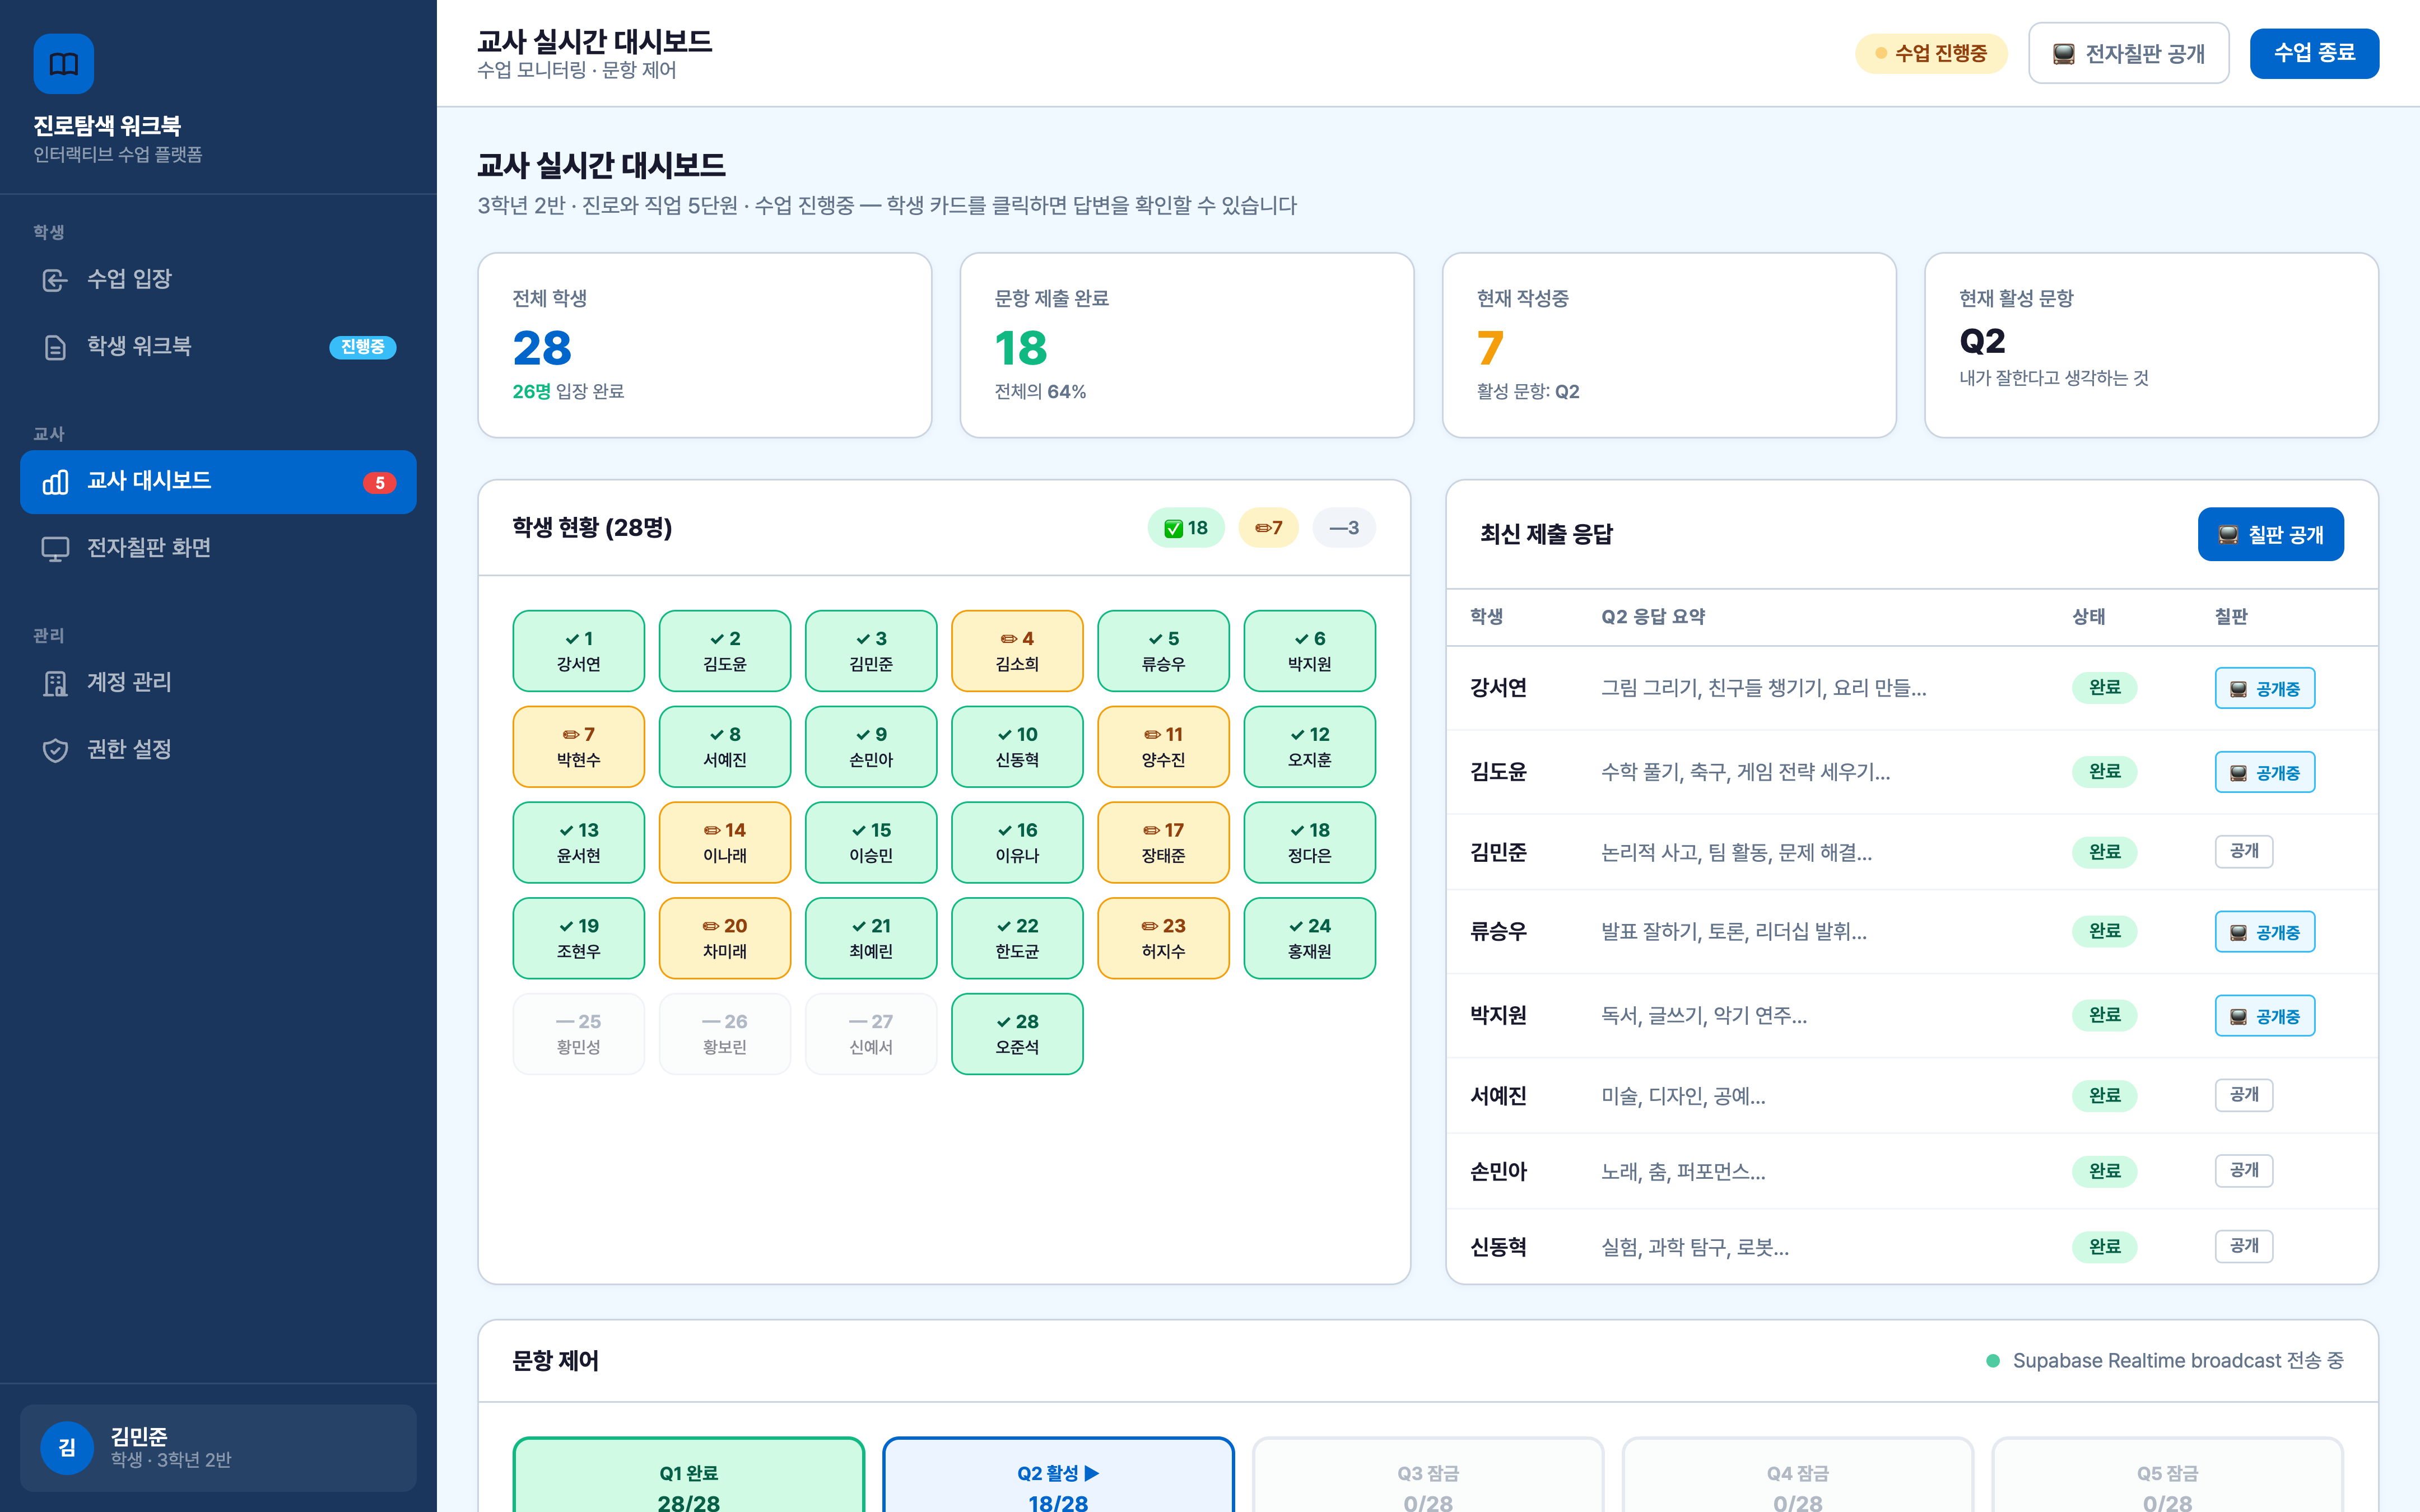Open student card 26 황보린
The width and height of the screenshot is (2420, 1512).
tap(725, 1035)
